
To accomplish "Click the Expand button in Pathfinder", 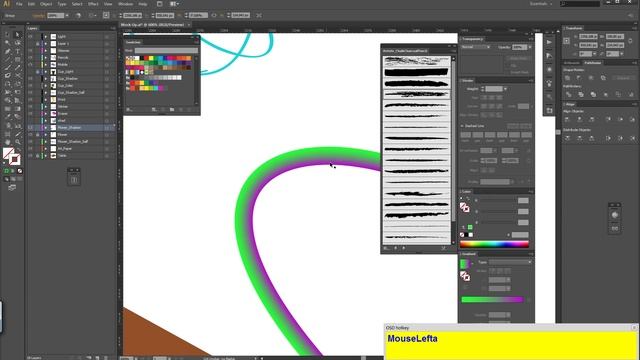I will pyautogui.click(x=623, y=78).
